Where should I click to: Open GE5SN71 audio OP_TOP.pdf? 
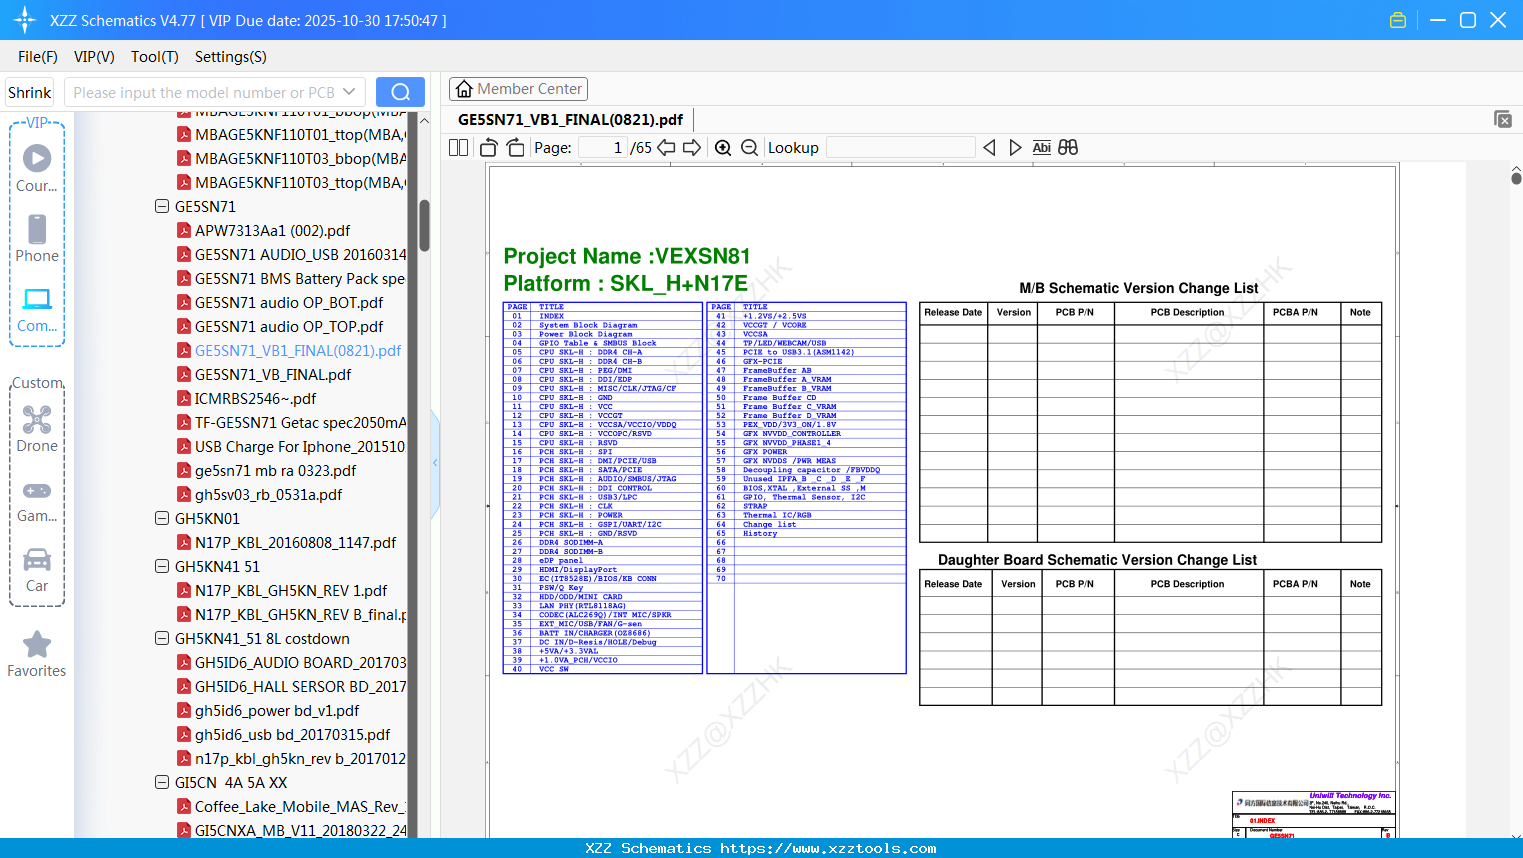281,327
